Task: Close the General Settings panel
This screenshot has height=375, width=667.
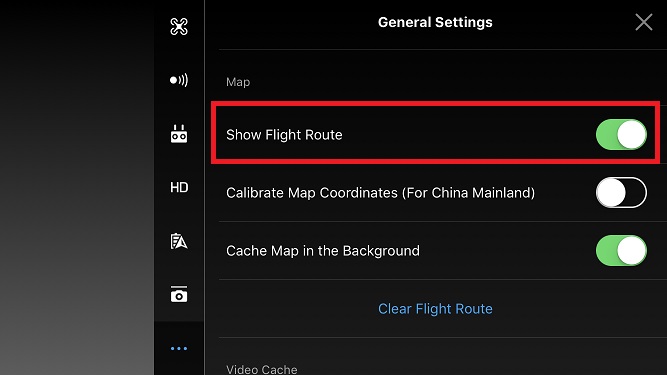Action: coord(644,22)
